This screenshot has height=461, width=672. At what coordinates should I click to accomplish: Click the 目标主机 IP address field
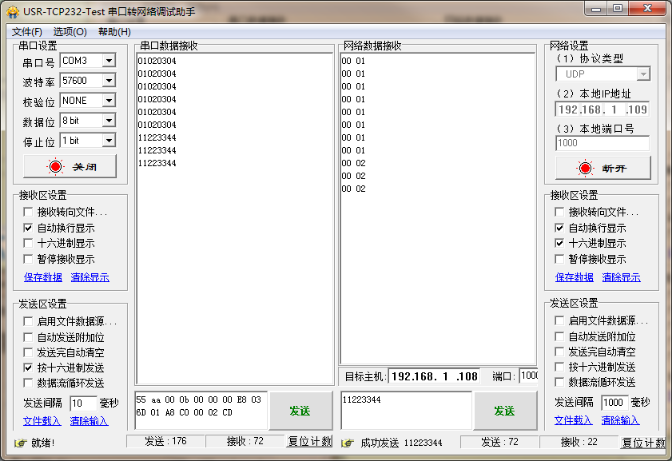pyautogui.click(x=436, y=376)
